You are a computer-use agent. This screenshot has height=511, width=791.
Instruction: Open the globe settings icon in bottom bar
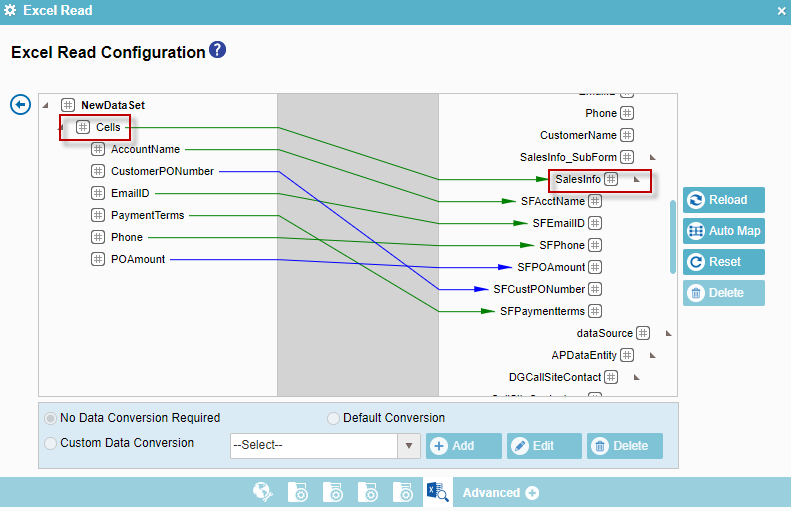tap(263, 492)
